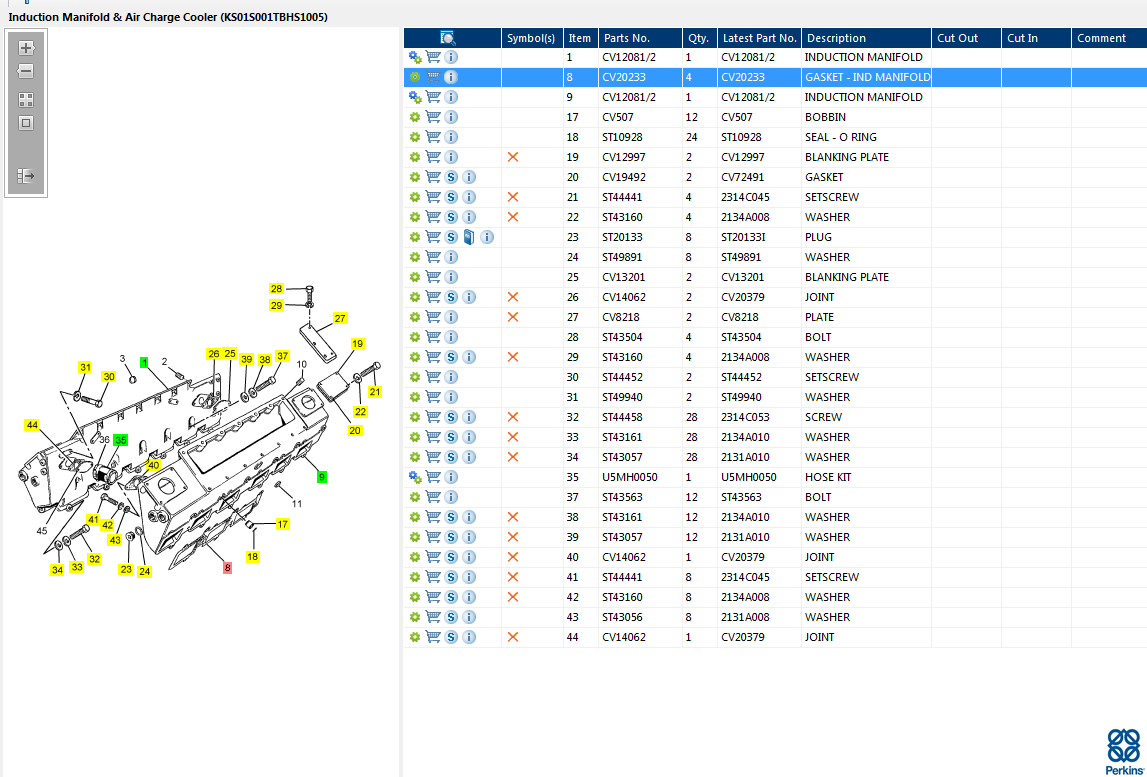Select latest part number CV72491
1147x777 pixels.
coord(742,177)
